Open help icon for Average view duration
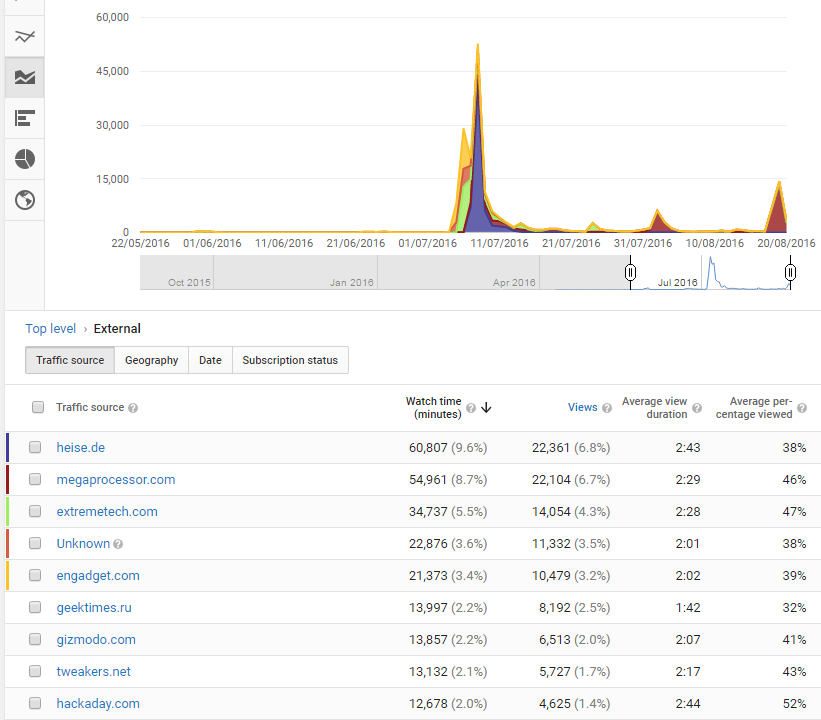Image resolution: width=821 pixels, height=720 pixels. pos(697,408)
